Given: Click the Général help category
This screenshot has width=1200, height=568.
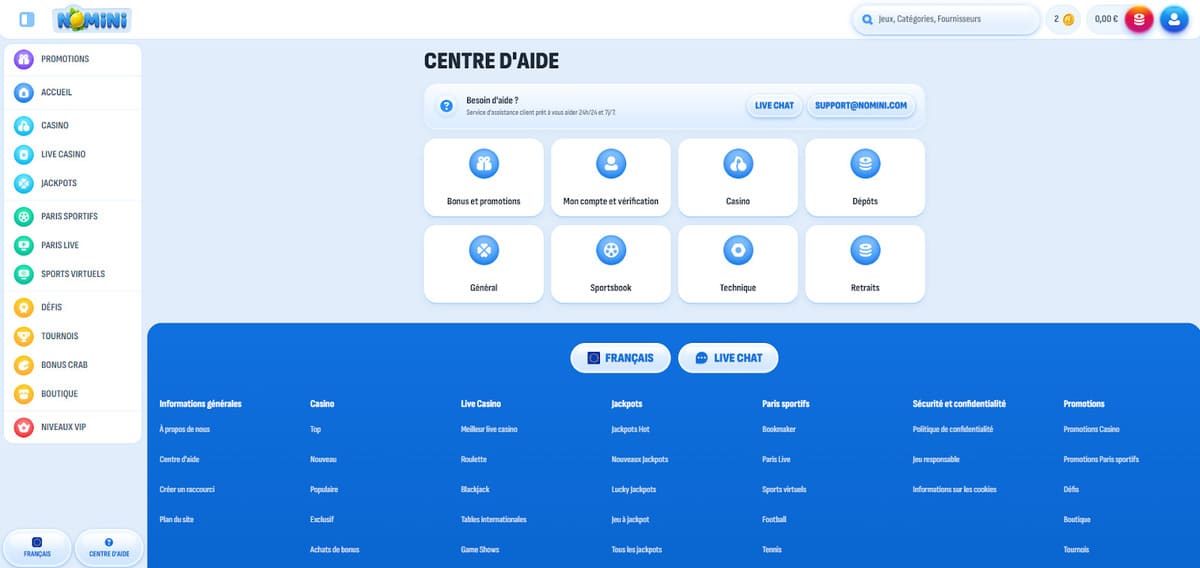Looking at the screenshot, I should pos(484,263).
